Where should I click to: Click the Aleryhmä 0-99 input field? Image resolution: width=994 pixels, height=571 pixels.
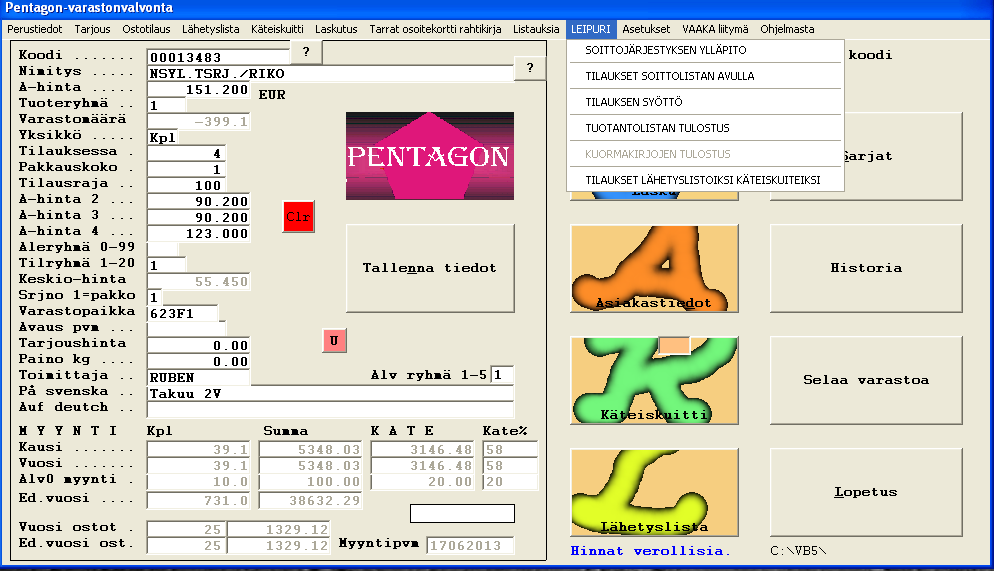pyautogui.click(x=163, y=249)
